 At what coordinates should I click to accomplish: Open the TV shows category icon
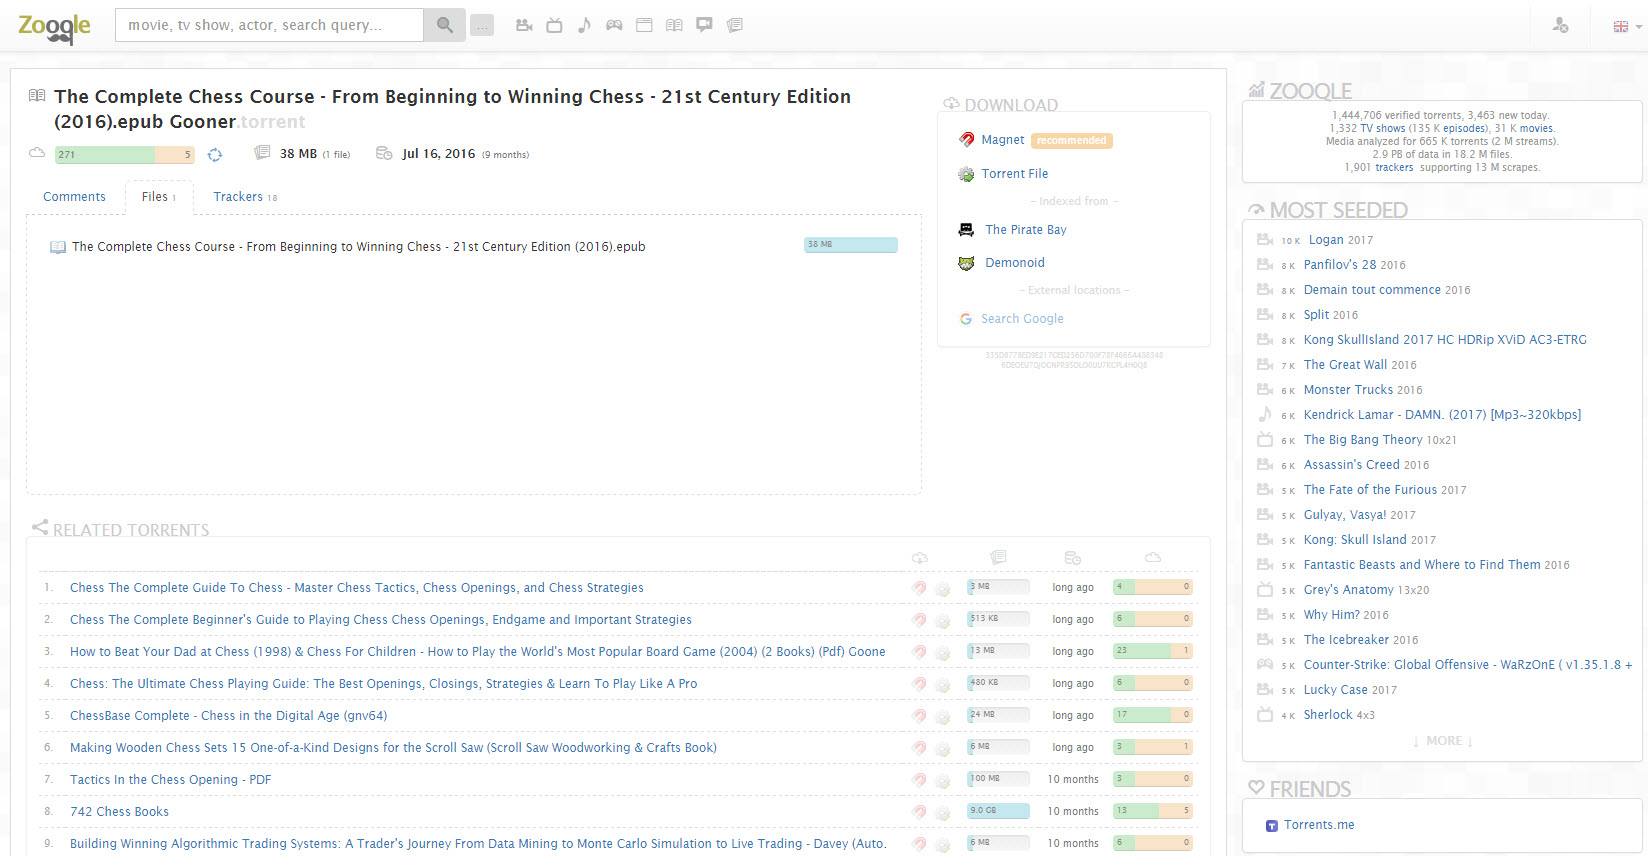(554, 25)
